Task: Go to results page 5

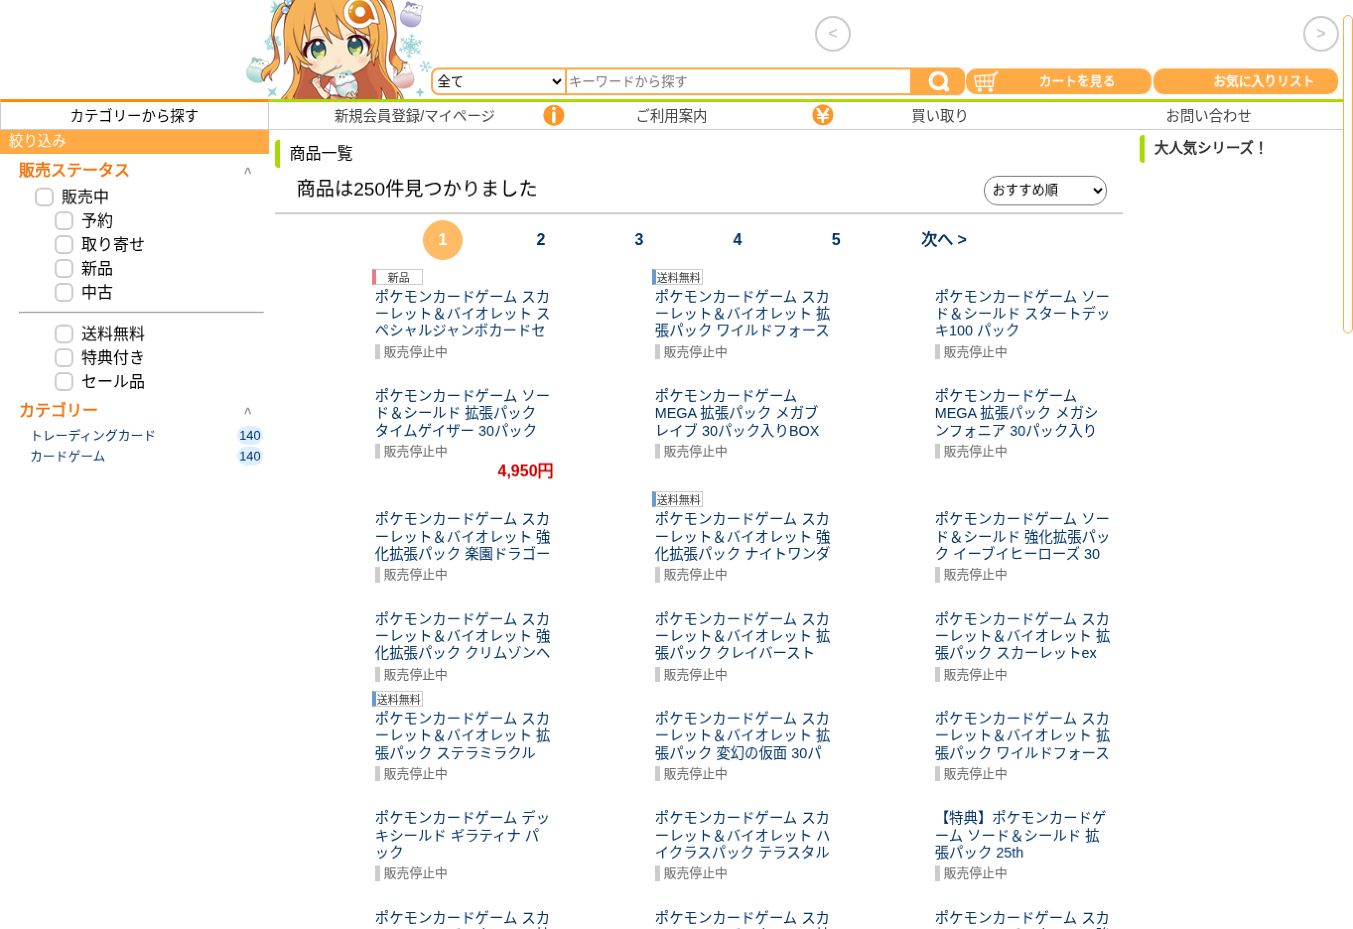Action: pos(836,240)
